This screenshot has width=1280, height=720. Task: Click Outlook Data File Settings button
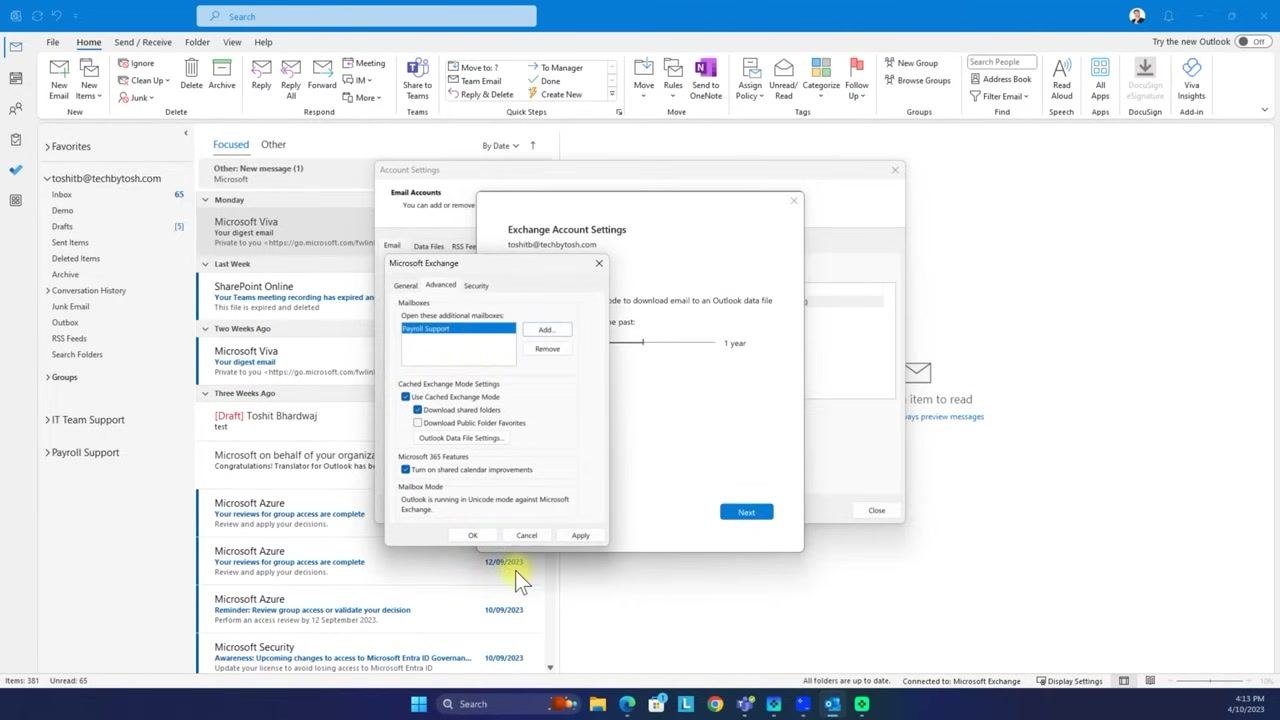pyautogui.click(x=460, y=438)
